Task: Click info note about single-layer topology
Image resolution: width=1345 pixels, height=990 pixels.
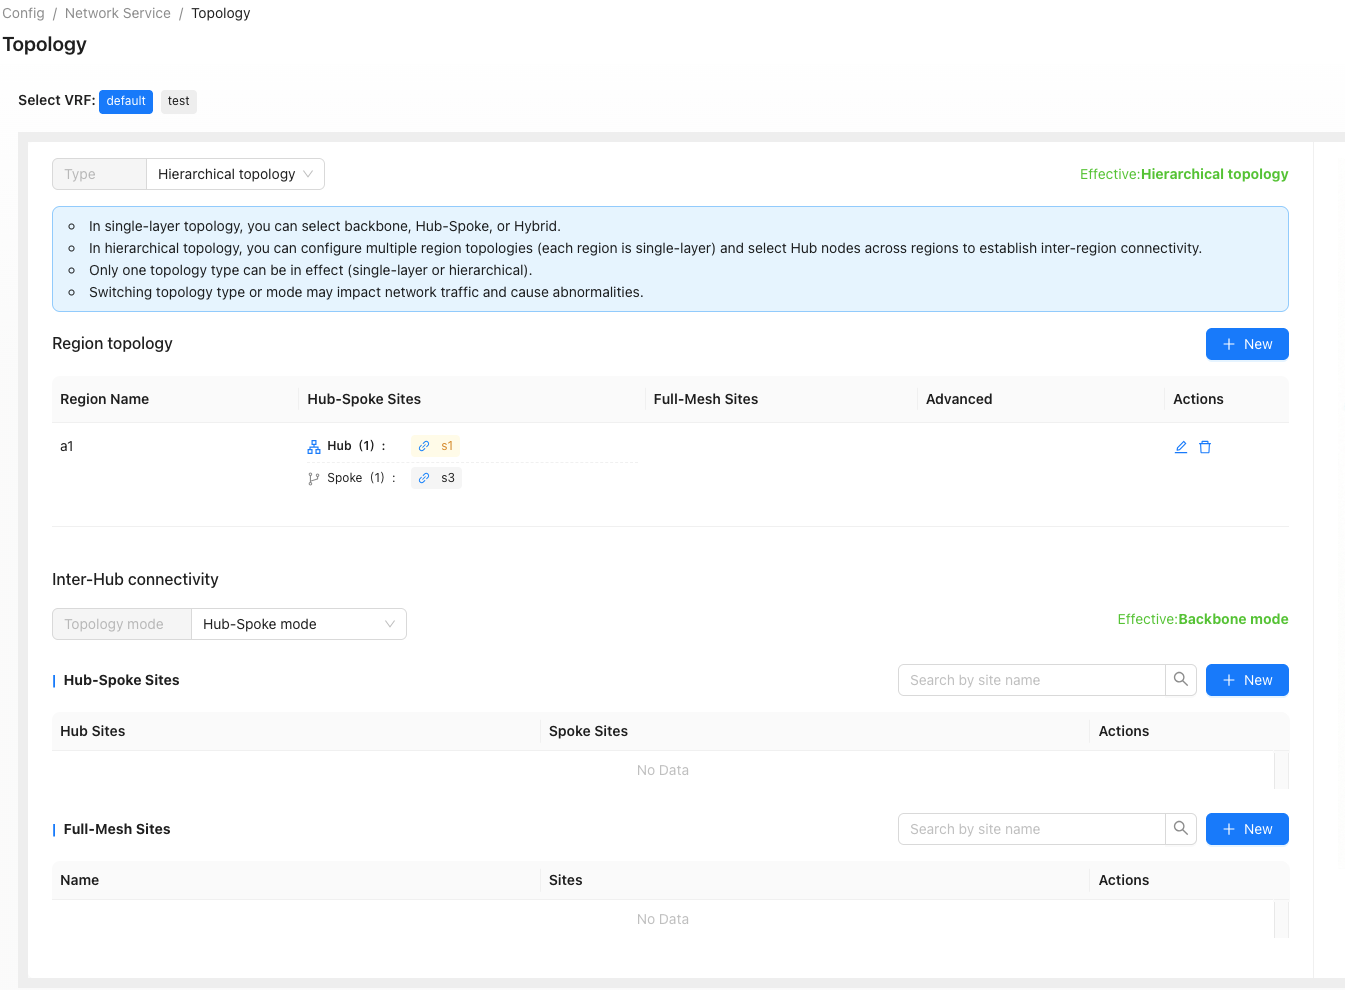Action: pyautogui.click(x=325, y=226)
